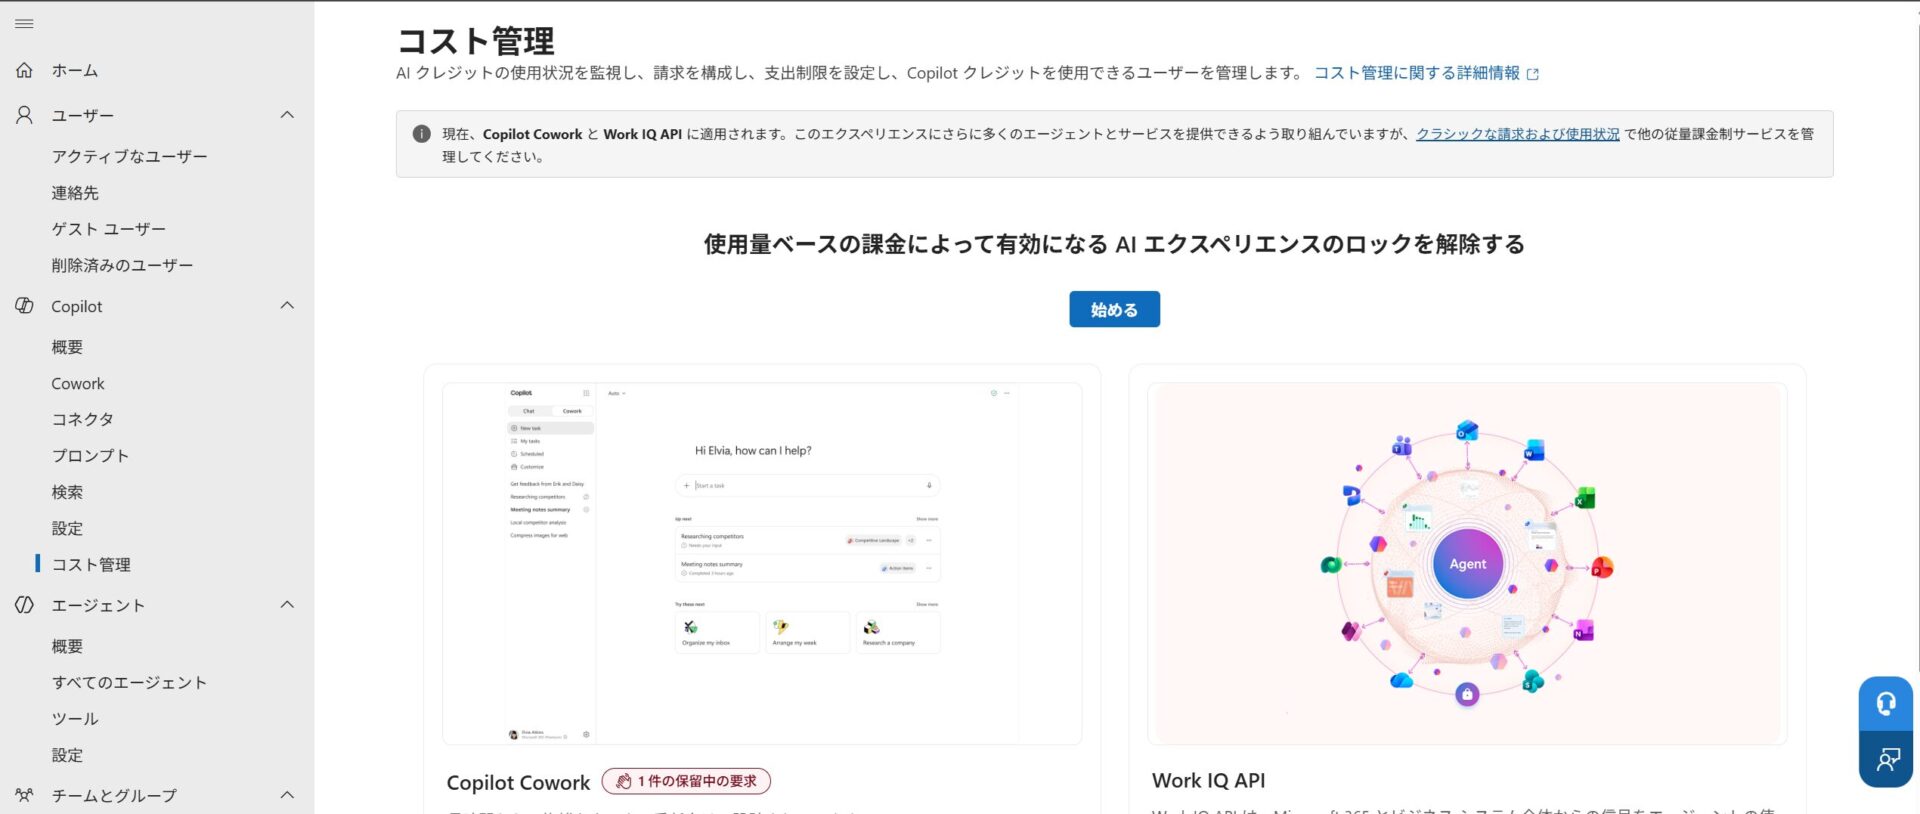Click the Copilot Cowork card title
The height and width of the screenshot is (814, 1920).
click(518, 783)
